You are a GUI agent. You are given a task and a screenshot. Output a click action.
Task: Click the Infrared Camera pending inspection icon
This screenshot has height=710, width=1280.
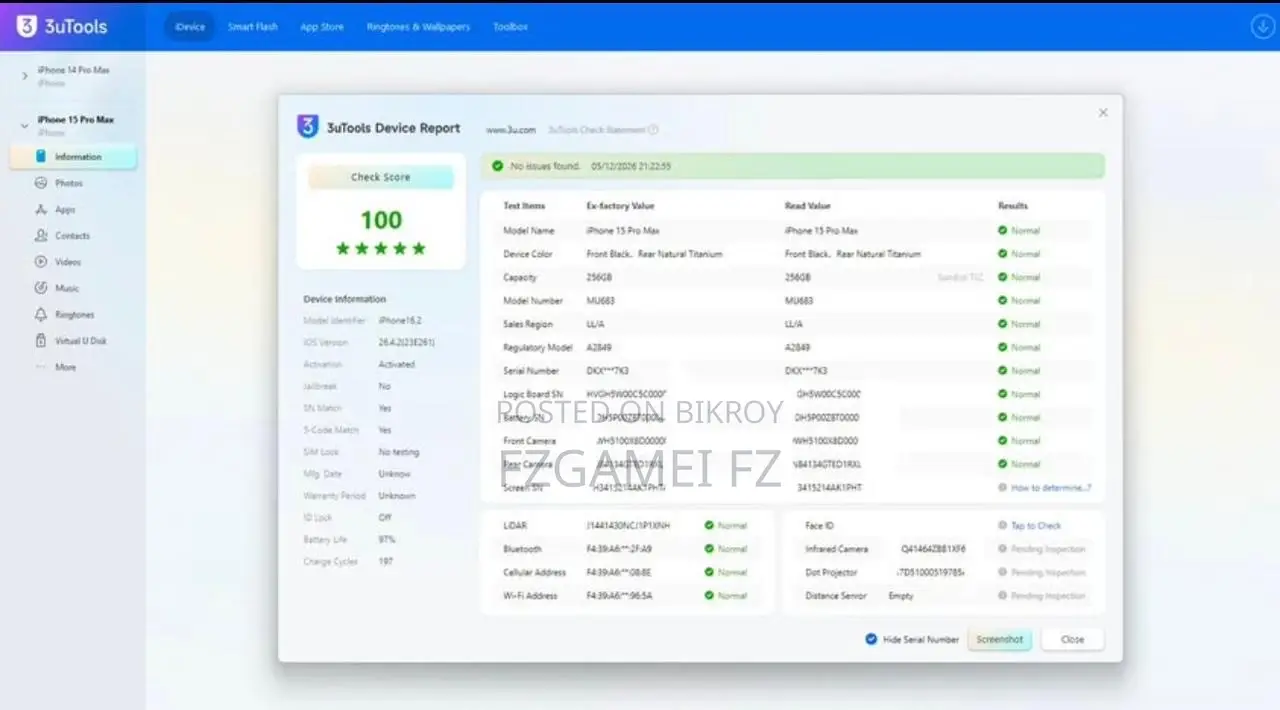[x=1002, y=549]
